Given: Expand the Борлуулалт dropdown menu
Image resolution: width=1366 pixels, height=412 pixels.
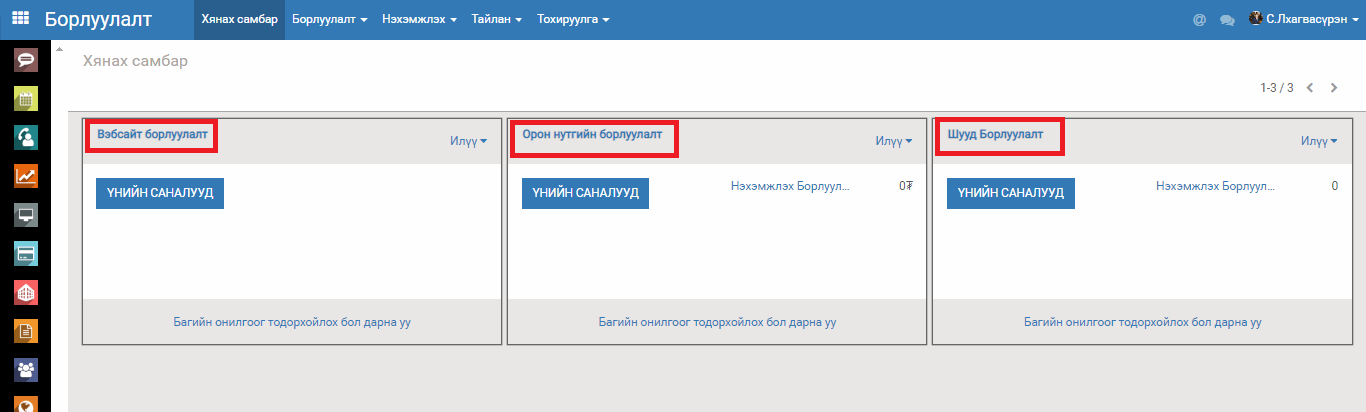Looking at the screenshot, I should point(330,20).
